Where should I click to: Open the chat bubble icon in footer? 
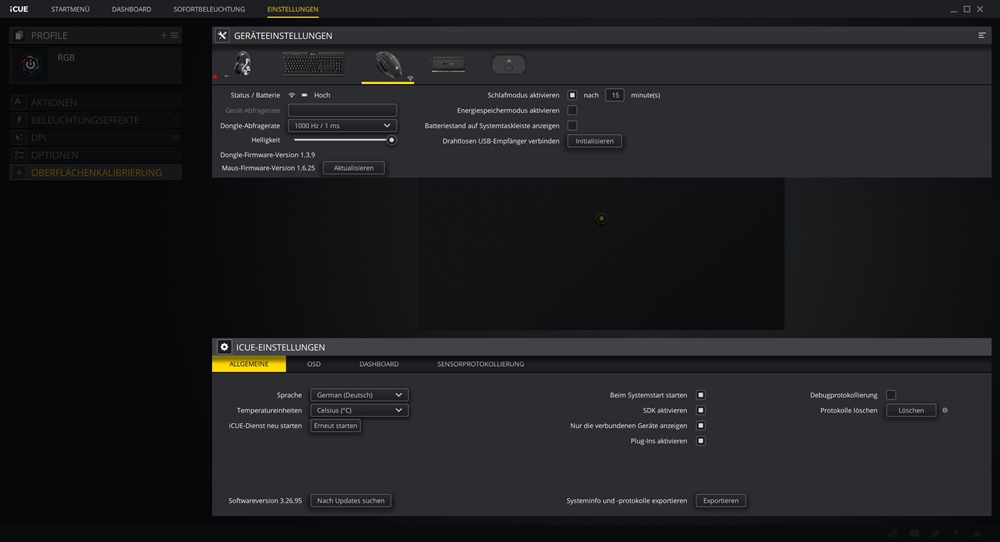pyautogui.click(x=915, y=534)
